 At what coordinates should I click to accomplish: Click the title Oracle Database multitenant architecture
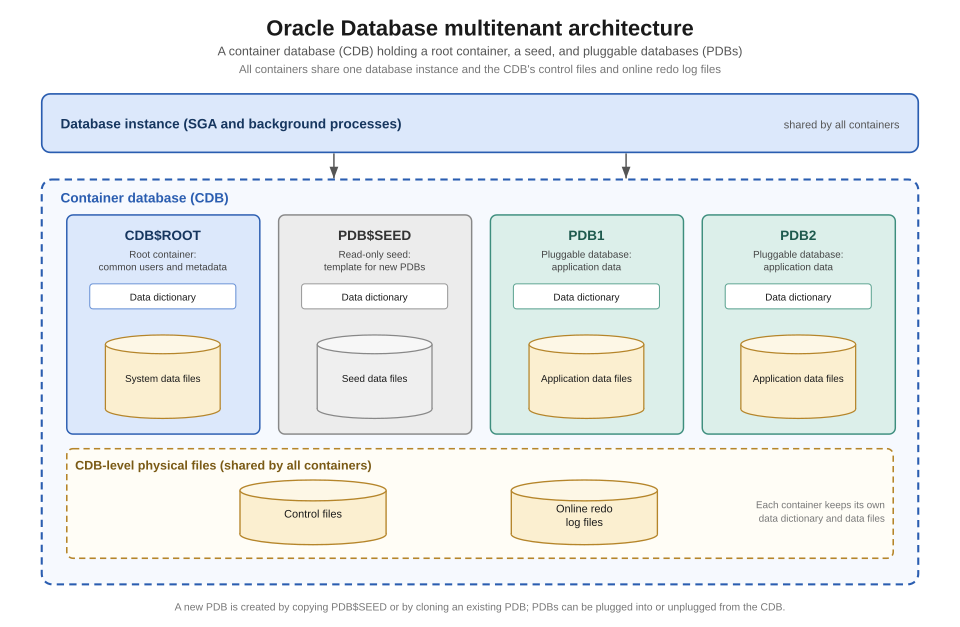click(x=480, y=28)
